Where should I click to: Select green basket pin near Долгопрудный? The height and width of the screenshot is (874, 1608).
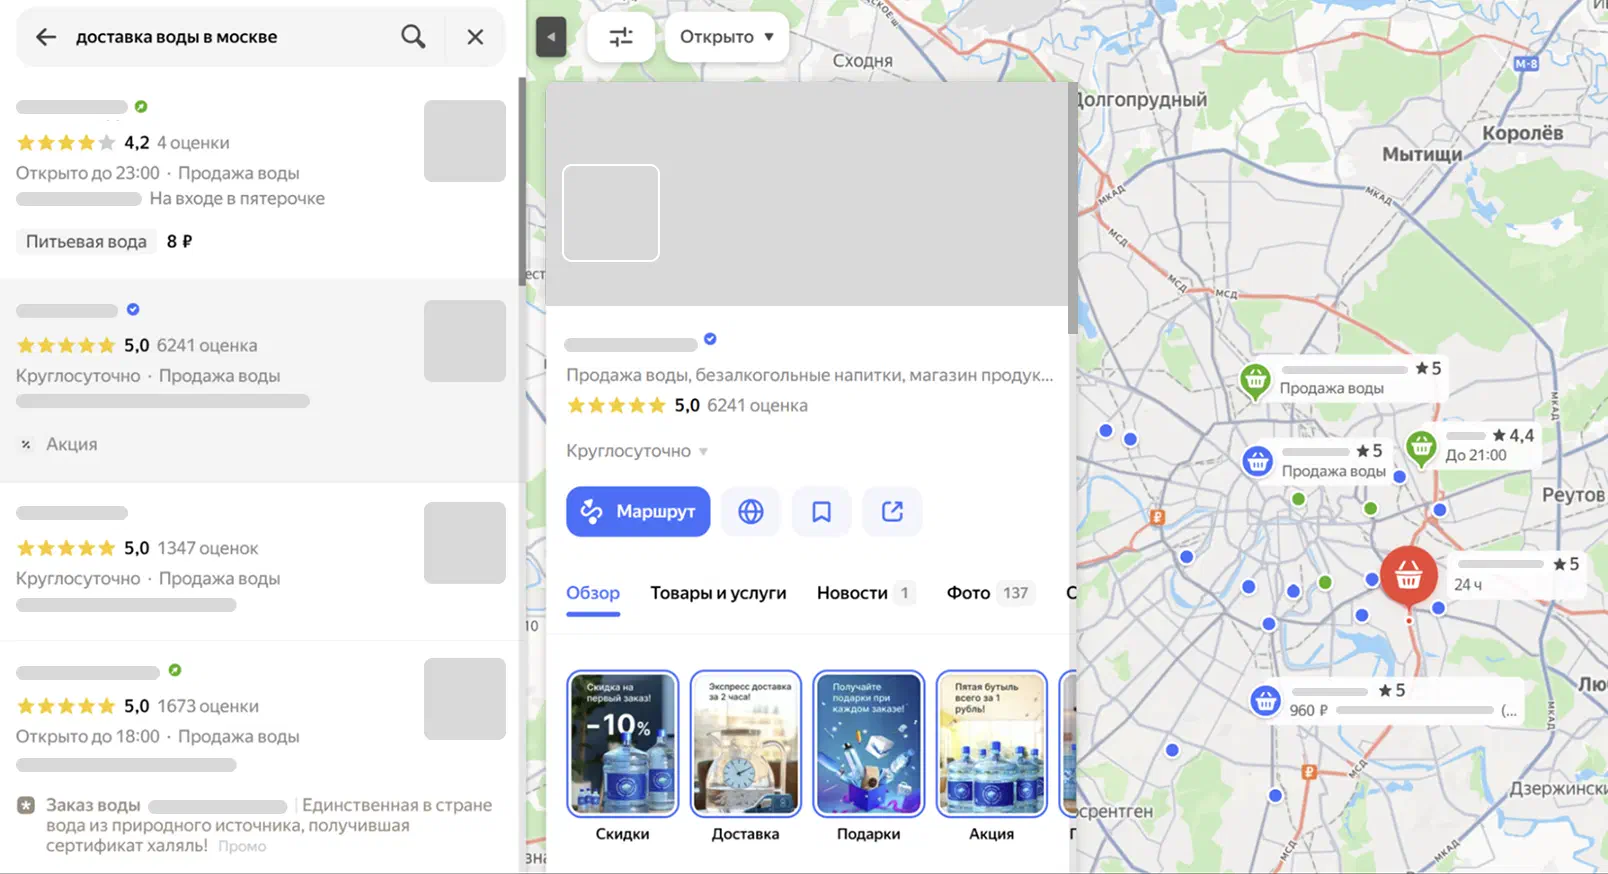1255,380
